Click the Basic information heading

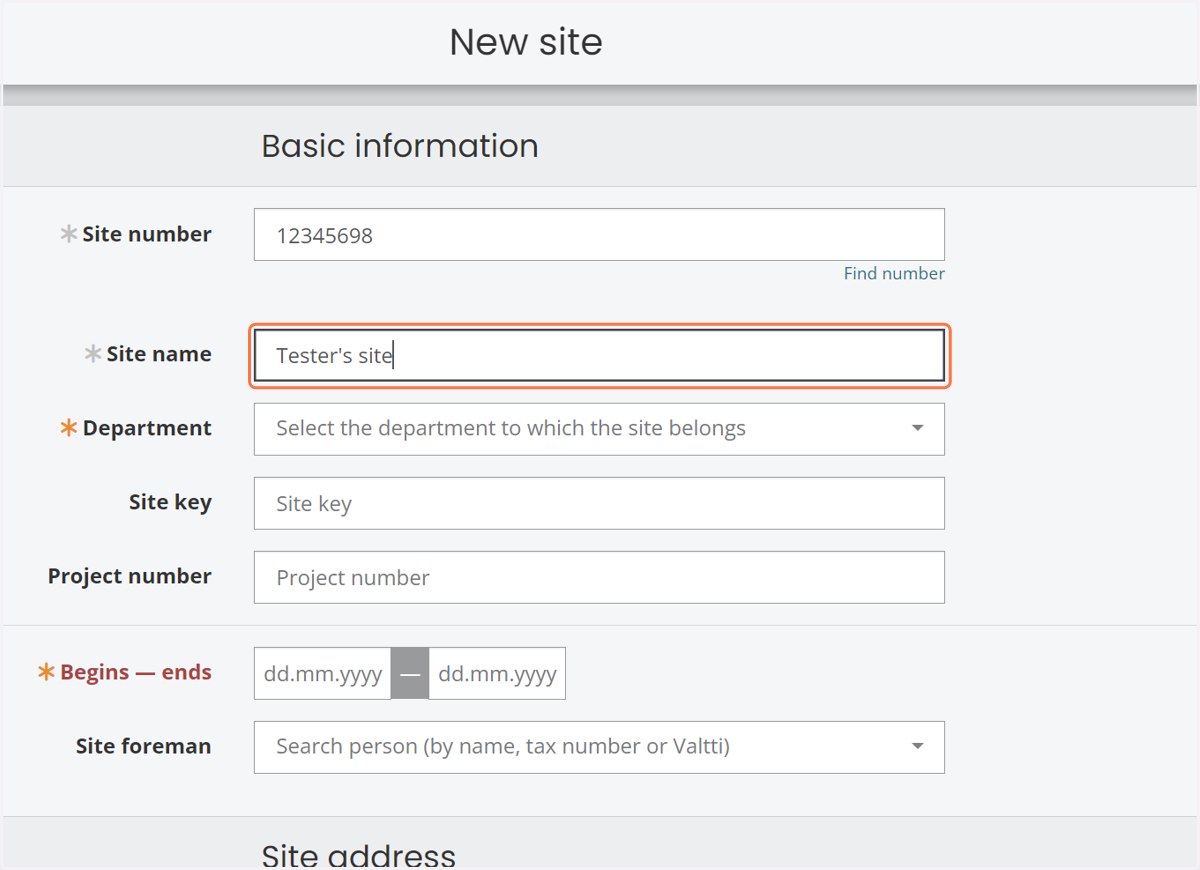(x=400, y=146)
